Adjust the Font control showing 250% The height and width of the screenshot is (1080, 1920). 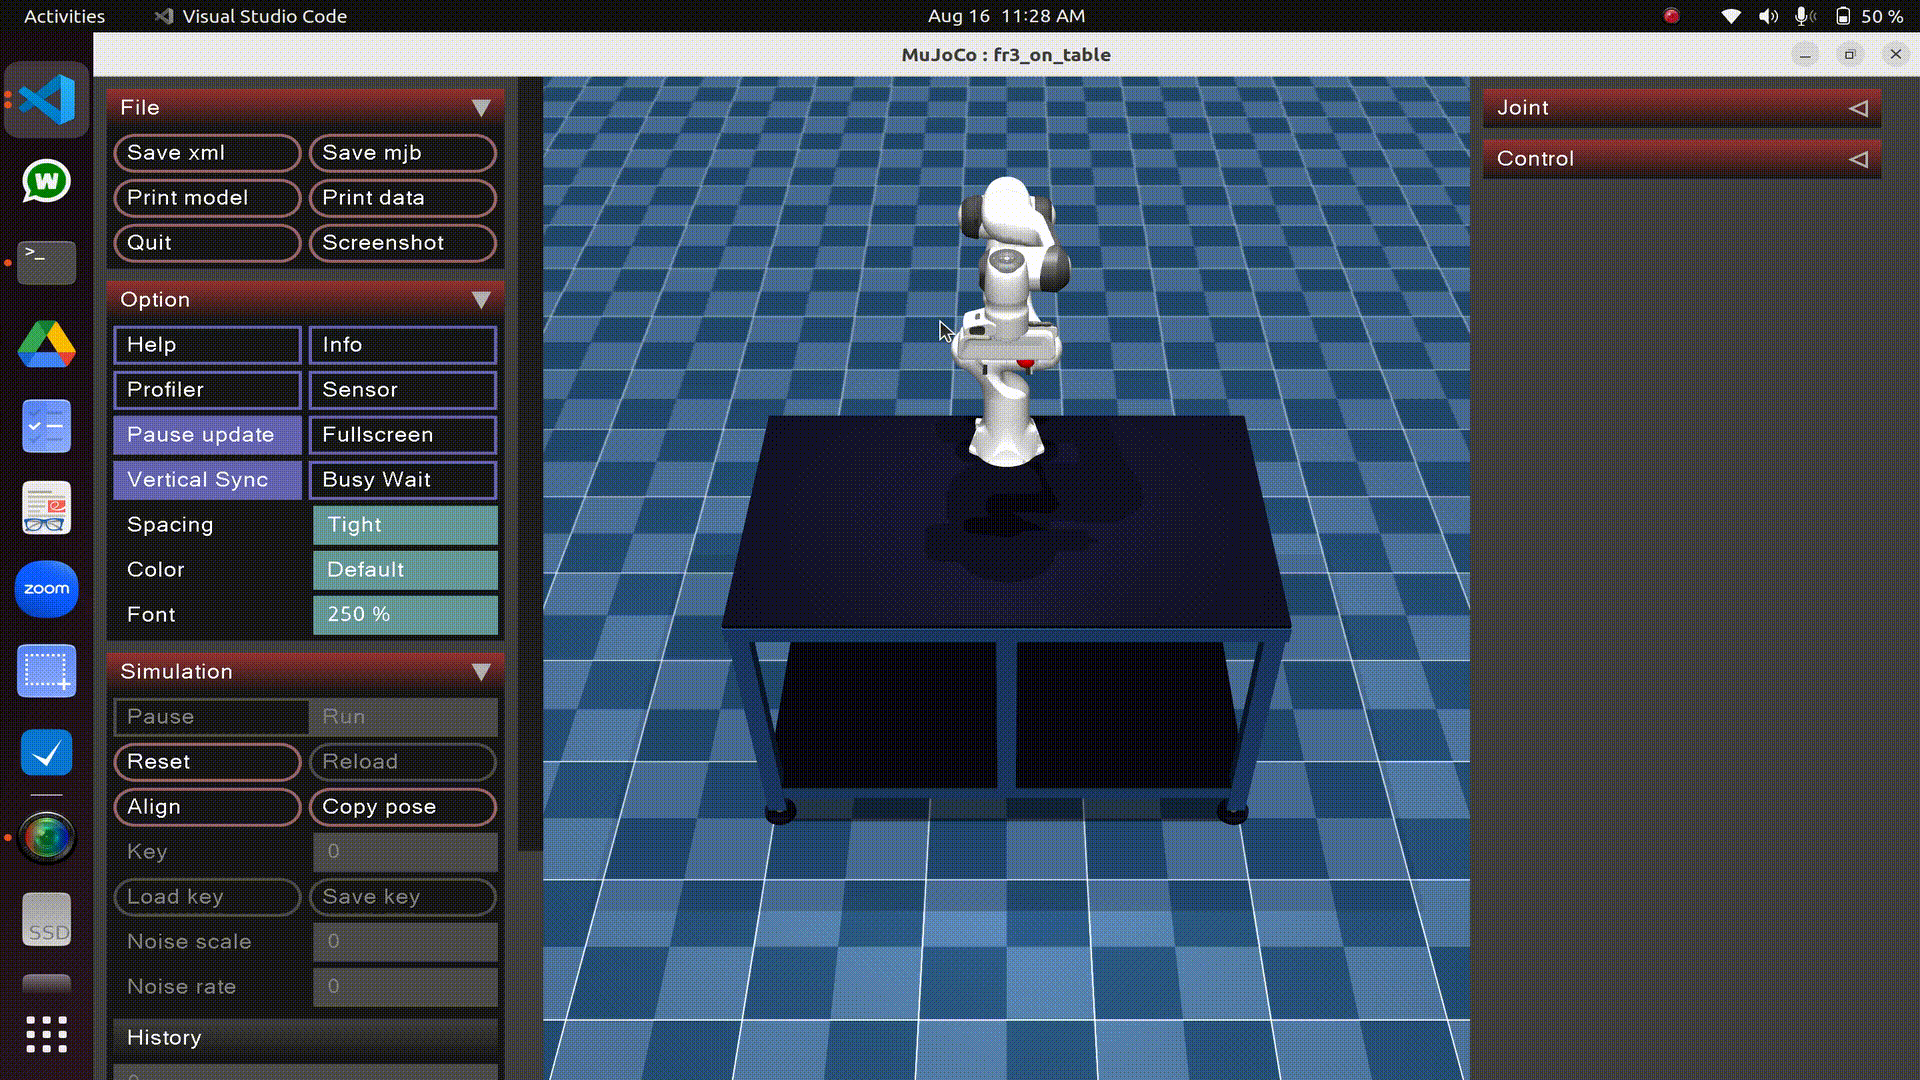(x=404, y=614)
